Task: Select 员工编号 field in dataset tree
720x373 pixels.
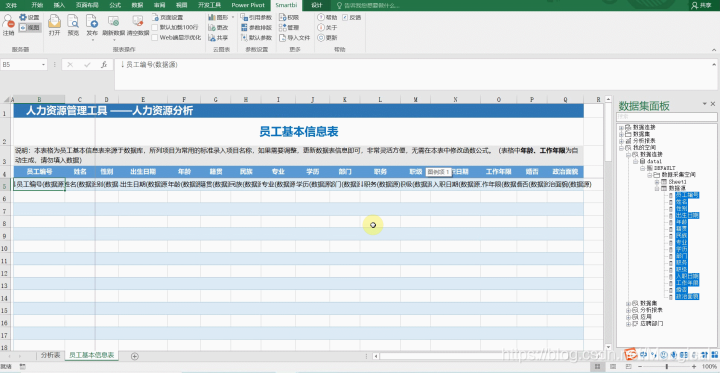Action: [687, 195]
